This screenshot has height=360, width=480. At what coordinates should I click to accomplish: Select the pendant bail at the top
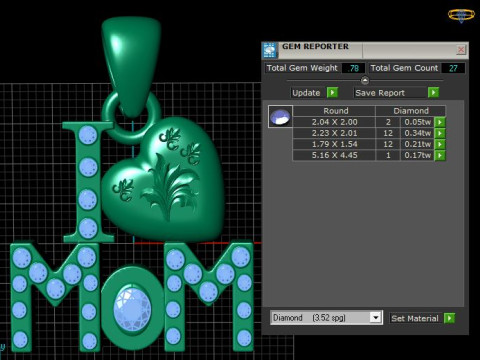(131, 67)
